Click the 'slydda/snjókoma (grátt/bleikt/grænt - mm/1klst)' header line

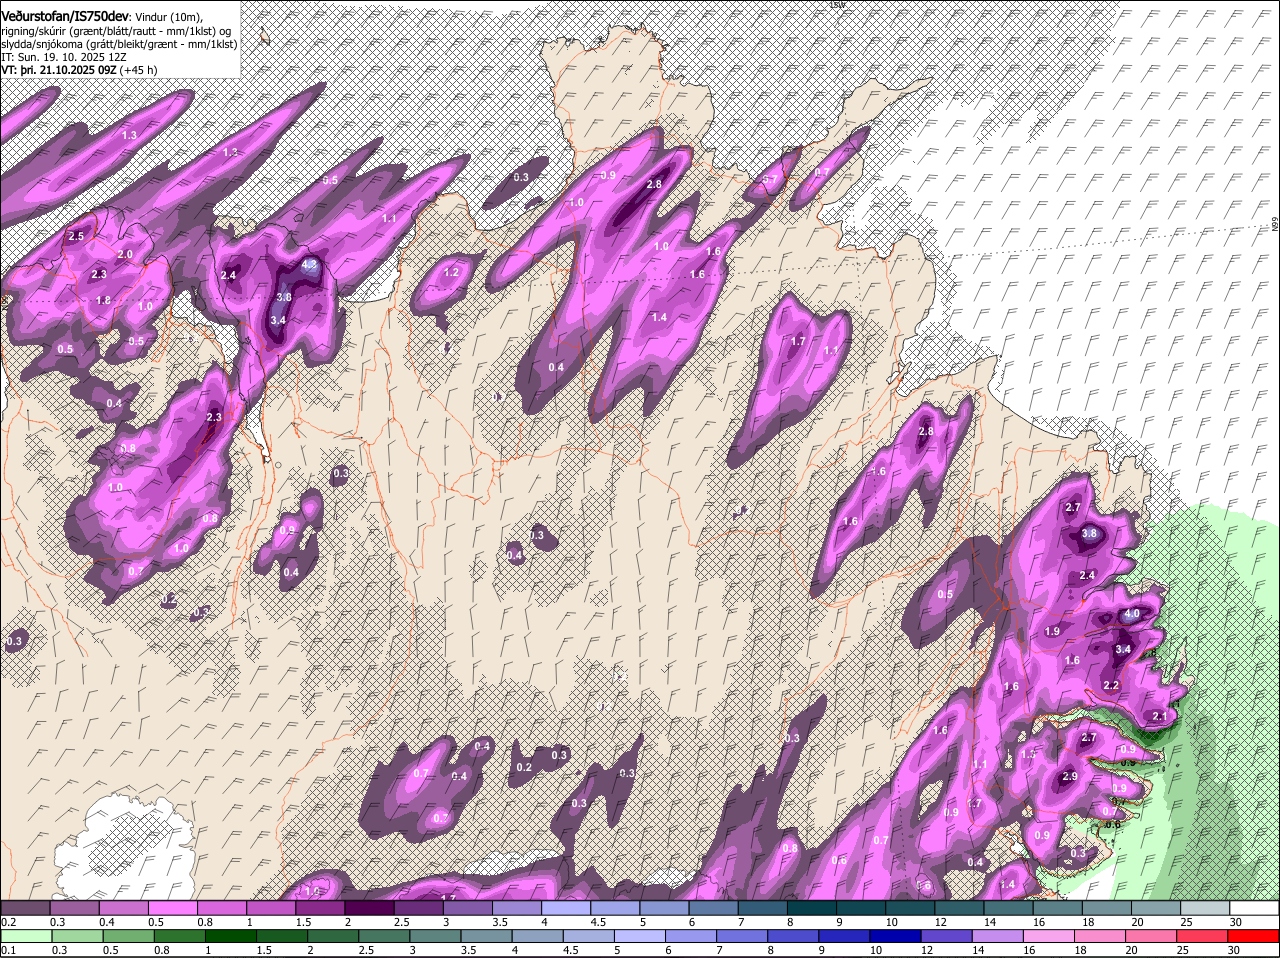119,44
